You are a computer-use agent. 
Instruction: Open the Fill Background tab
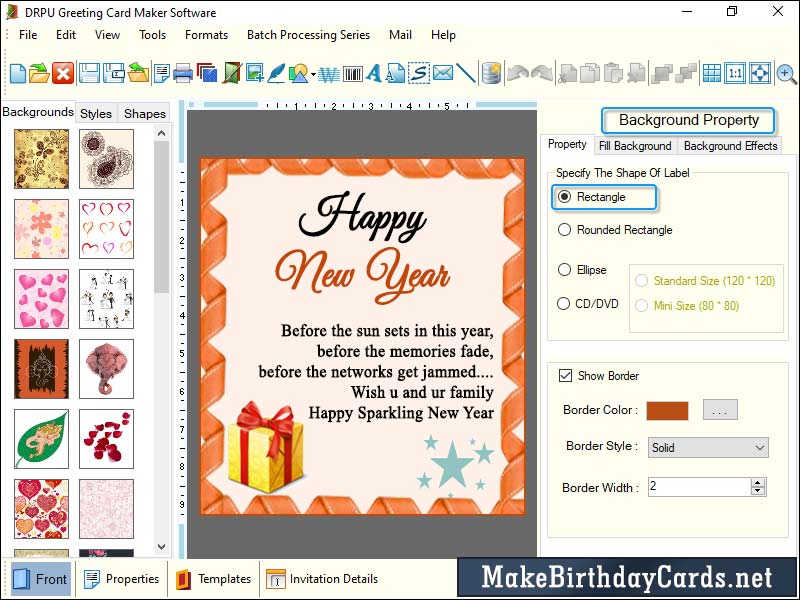pyautogui.click(x=635, y=145)
